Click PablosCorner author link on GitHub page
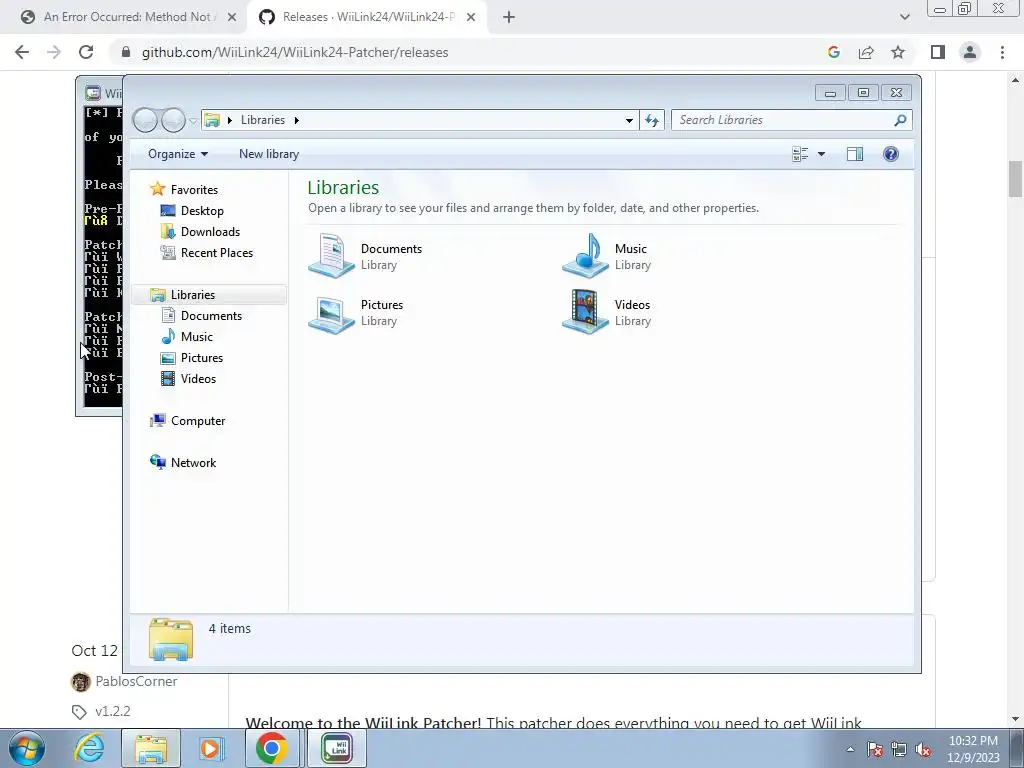Image resolution: width=1024 pixels, height=768 pixels. (136, 681)
